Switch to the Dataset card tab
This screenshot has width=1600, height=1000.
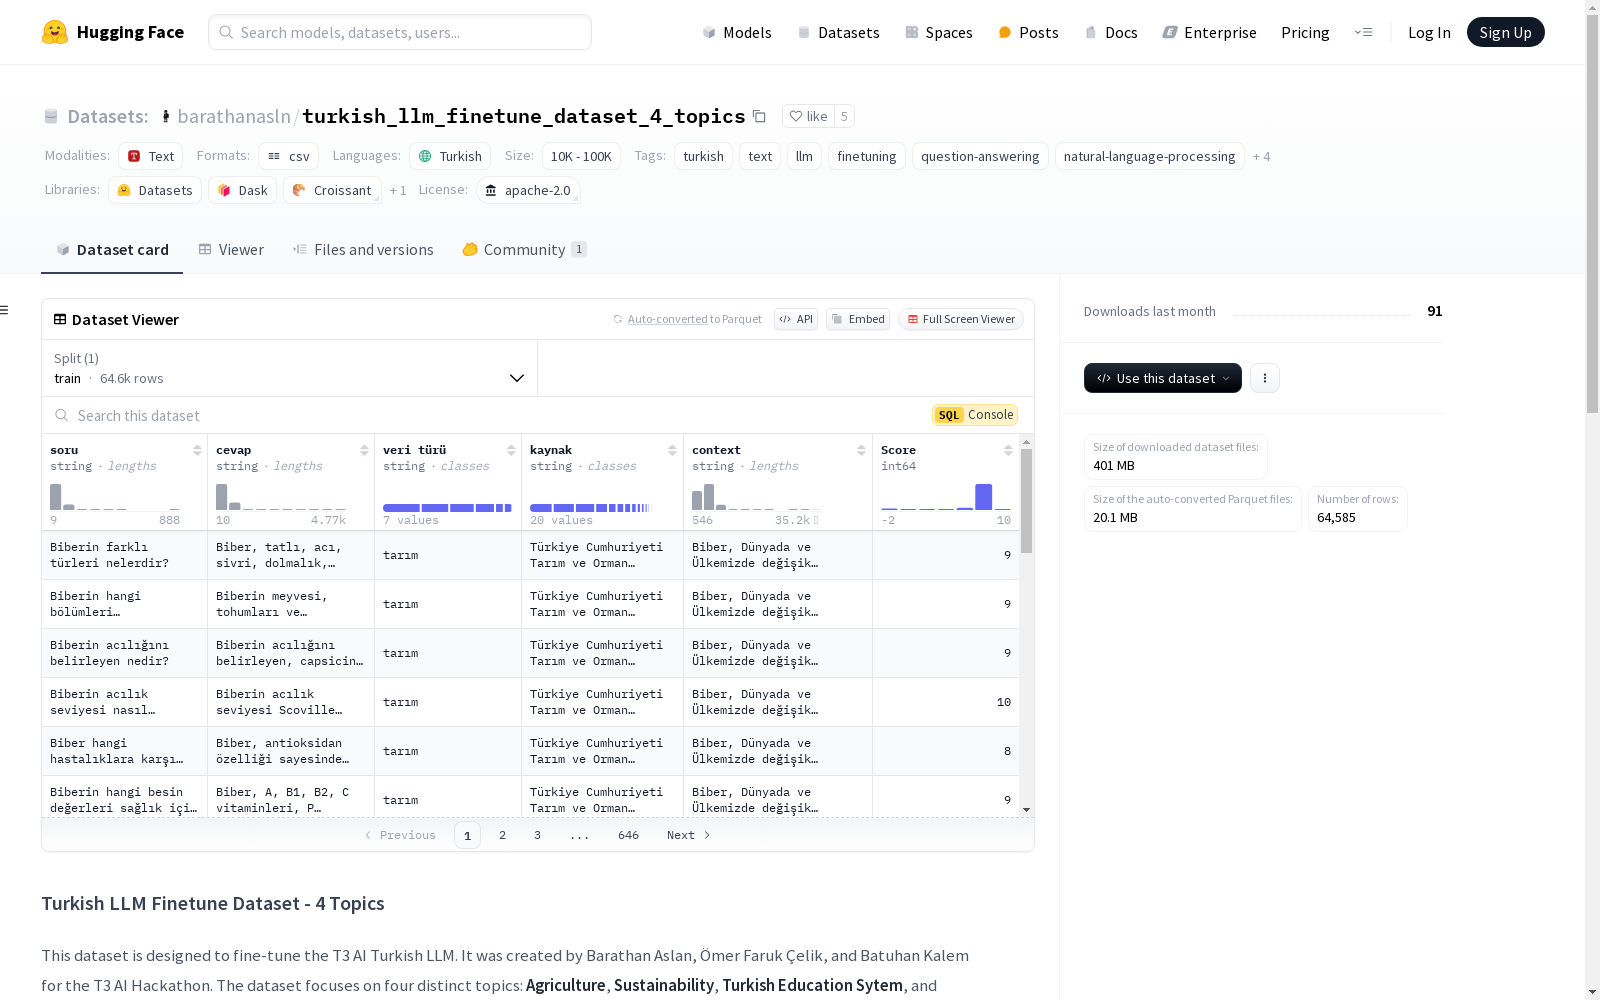click(x=112, y=250)
